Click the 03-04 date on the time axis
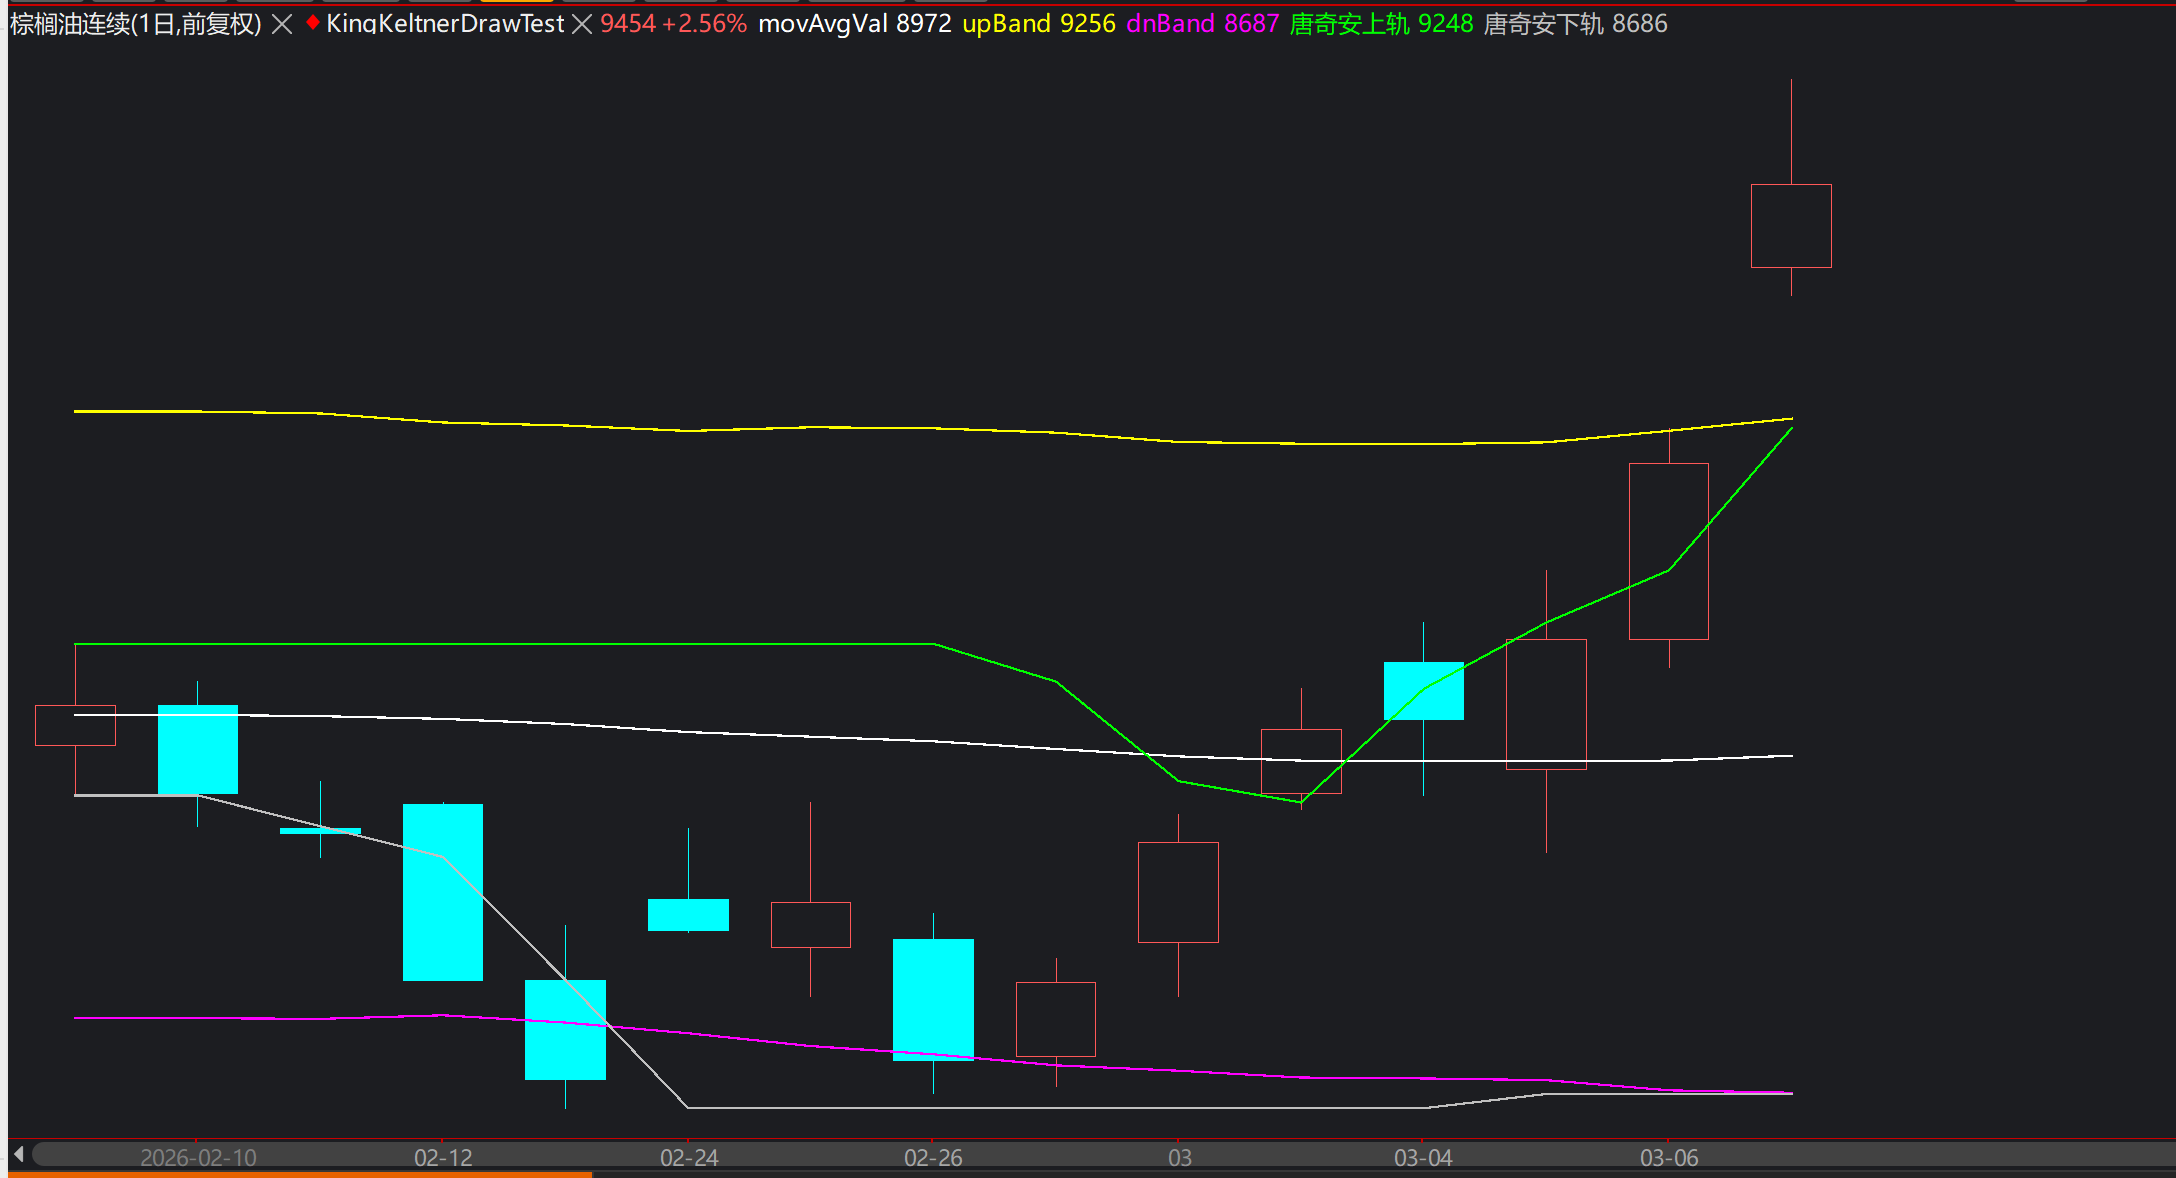The width and height of the screenshot is (2176, 1178). (1423, 1158)
